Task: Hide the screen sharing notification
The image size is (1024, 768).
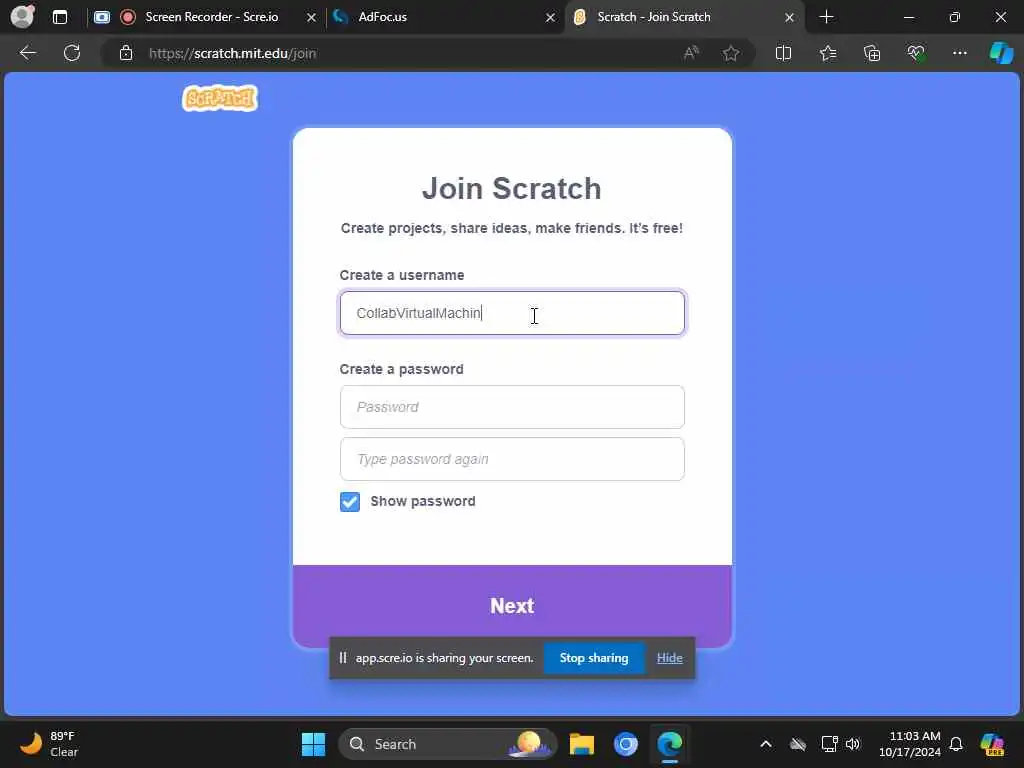Action: [669, 658]
